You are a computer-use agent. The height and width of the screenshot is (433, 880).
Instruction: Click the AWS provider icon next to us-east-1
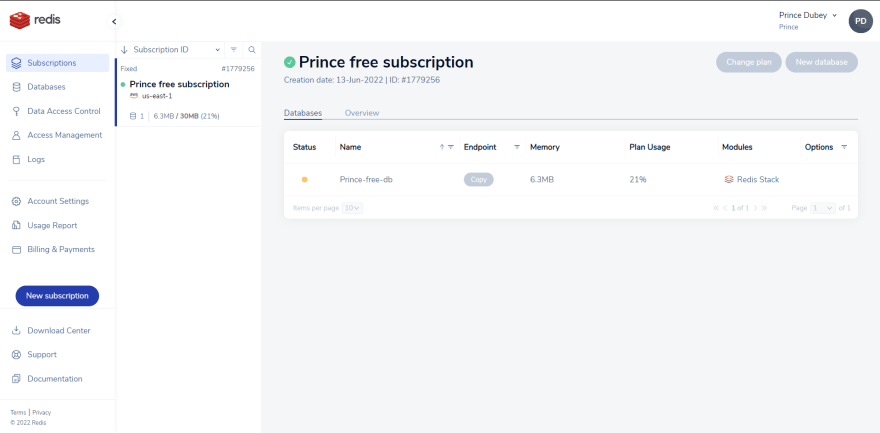134,96
